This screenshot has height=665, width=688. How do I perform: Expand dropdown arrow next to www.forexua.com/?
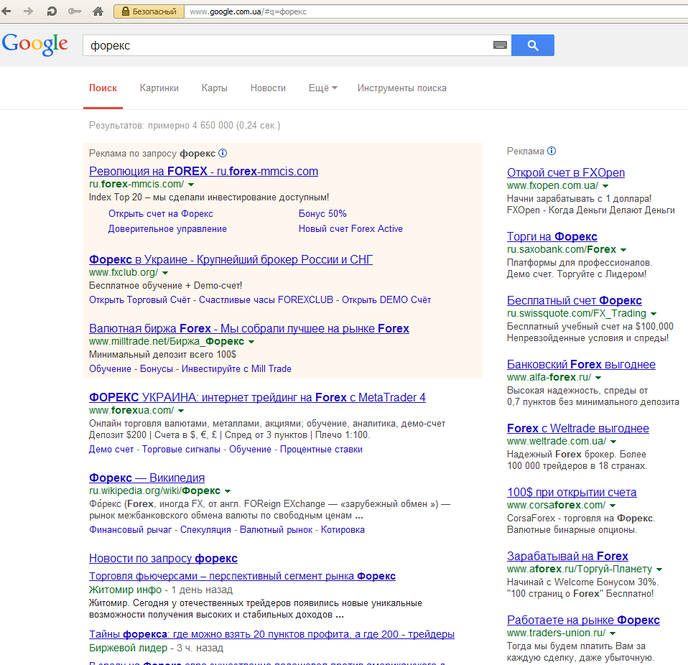tap(181, 411)
